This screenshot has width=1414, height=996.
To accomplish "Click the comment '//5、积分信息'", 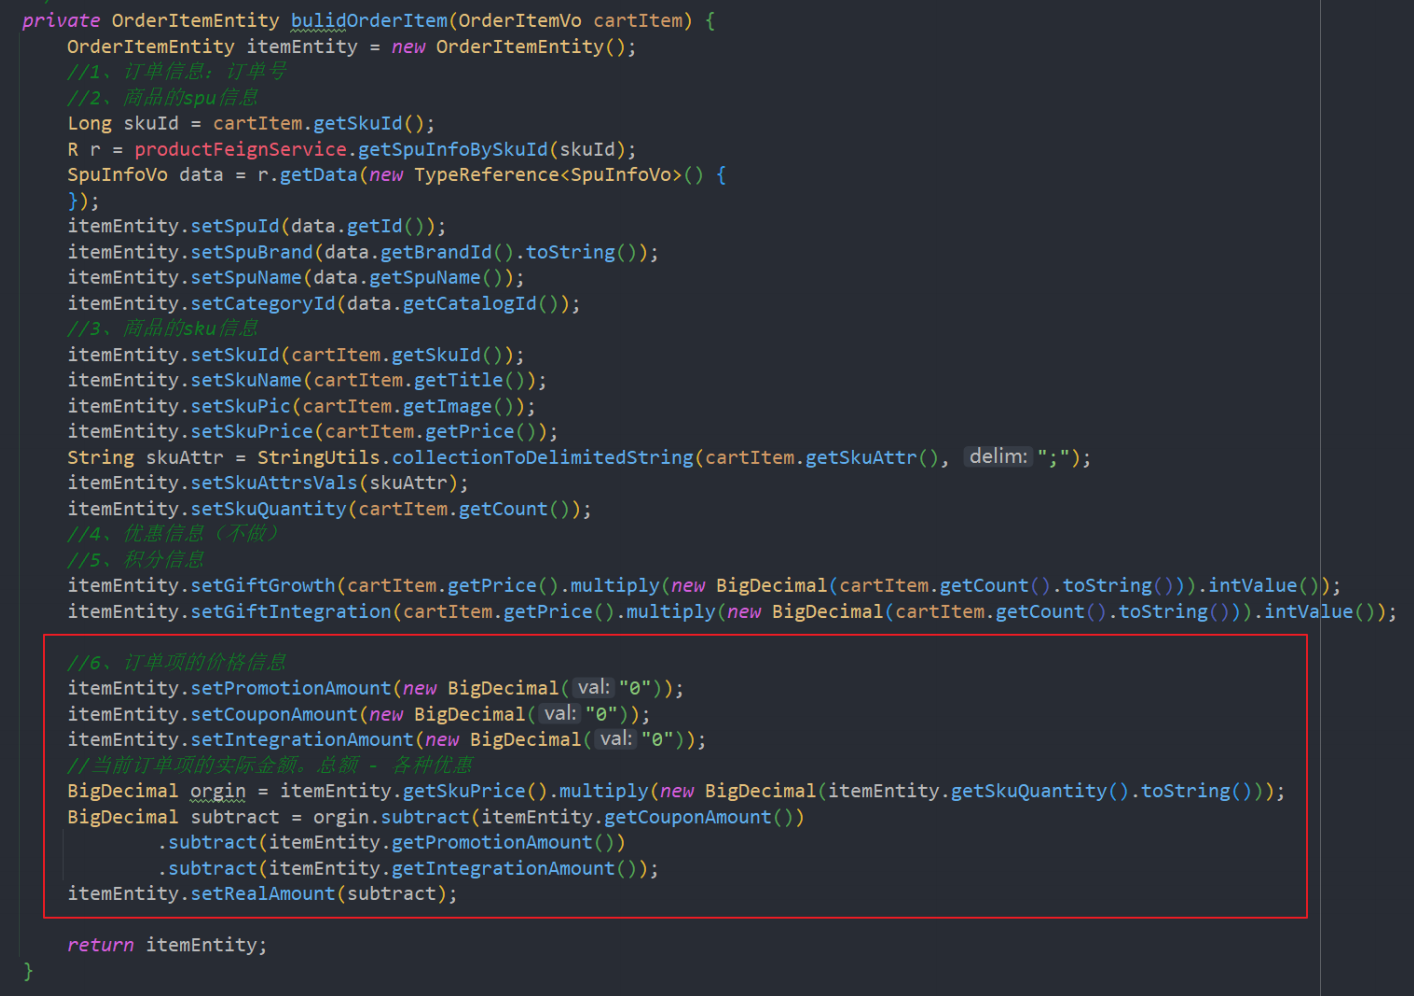I will (x=136, y=559).
